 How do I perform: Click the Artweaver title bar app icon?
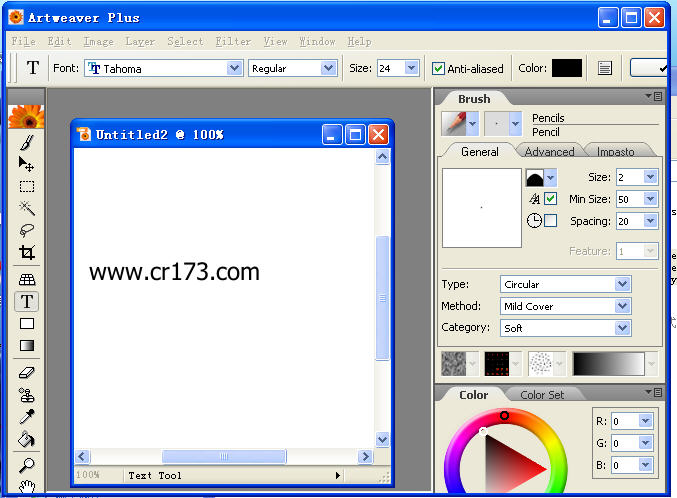click(16, 17)
